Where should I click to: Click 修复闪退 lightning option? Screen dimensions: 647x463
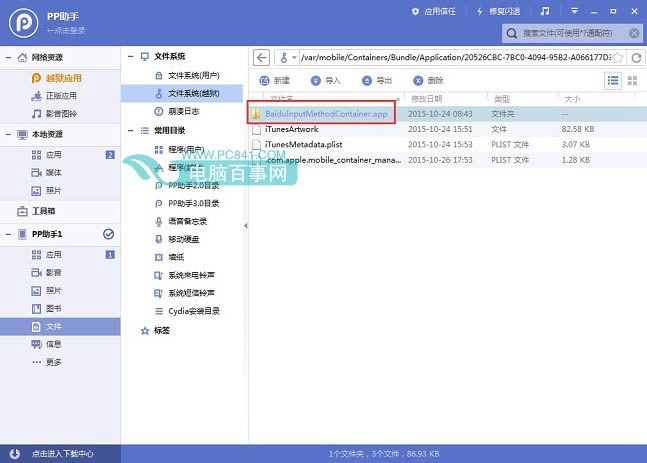(498, 12)
